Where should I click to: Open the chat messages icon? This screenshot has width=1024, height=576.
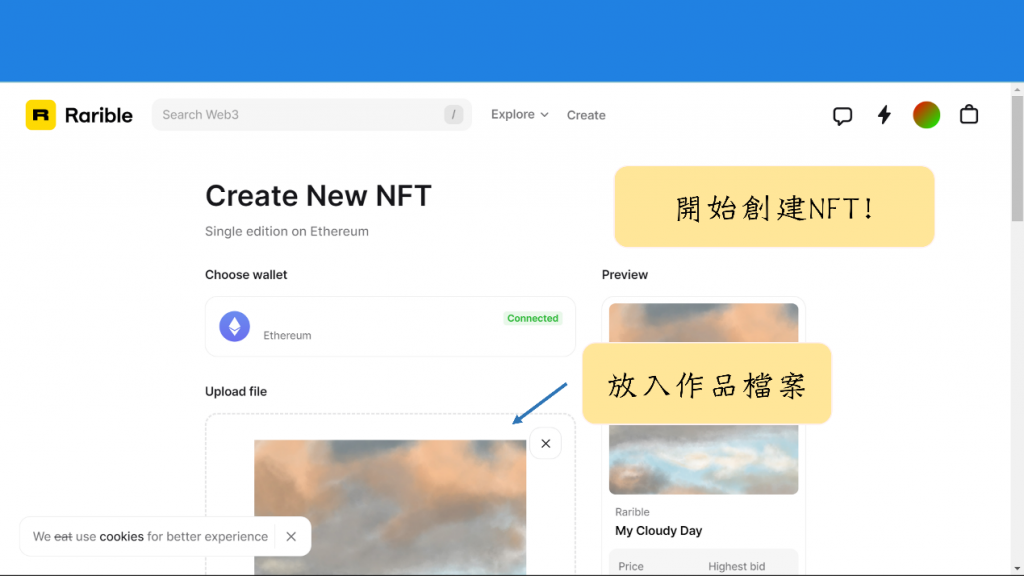(842, 116)
